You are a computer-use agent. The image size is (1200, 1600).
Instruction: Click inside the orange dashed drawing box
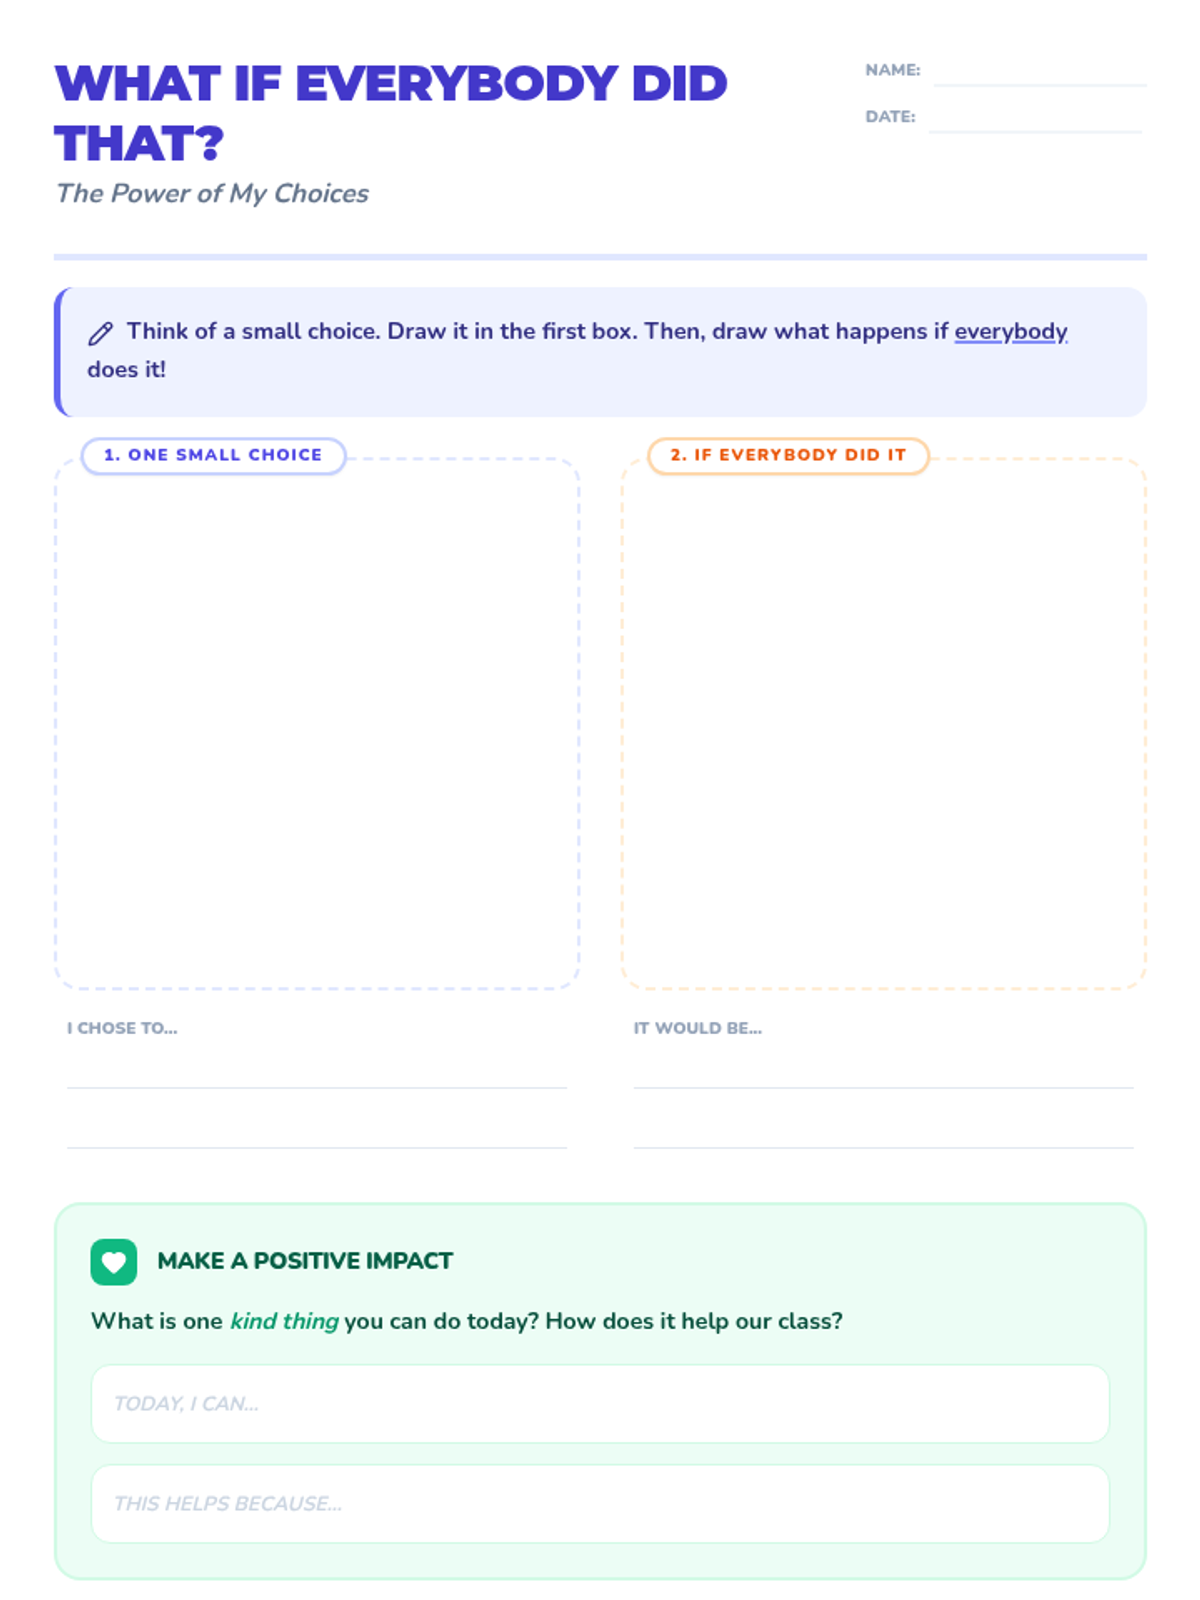pyautogui.click(x=883, y=724)
